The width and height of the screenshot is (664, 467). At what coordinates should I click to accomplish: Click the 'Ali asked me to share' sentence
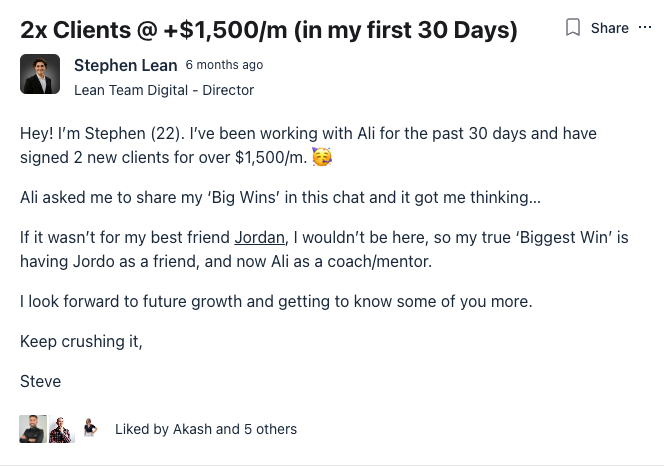[x=280, y=197]
